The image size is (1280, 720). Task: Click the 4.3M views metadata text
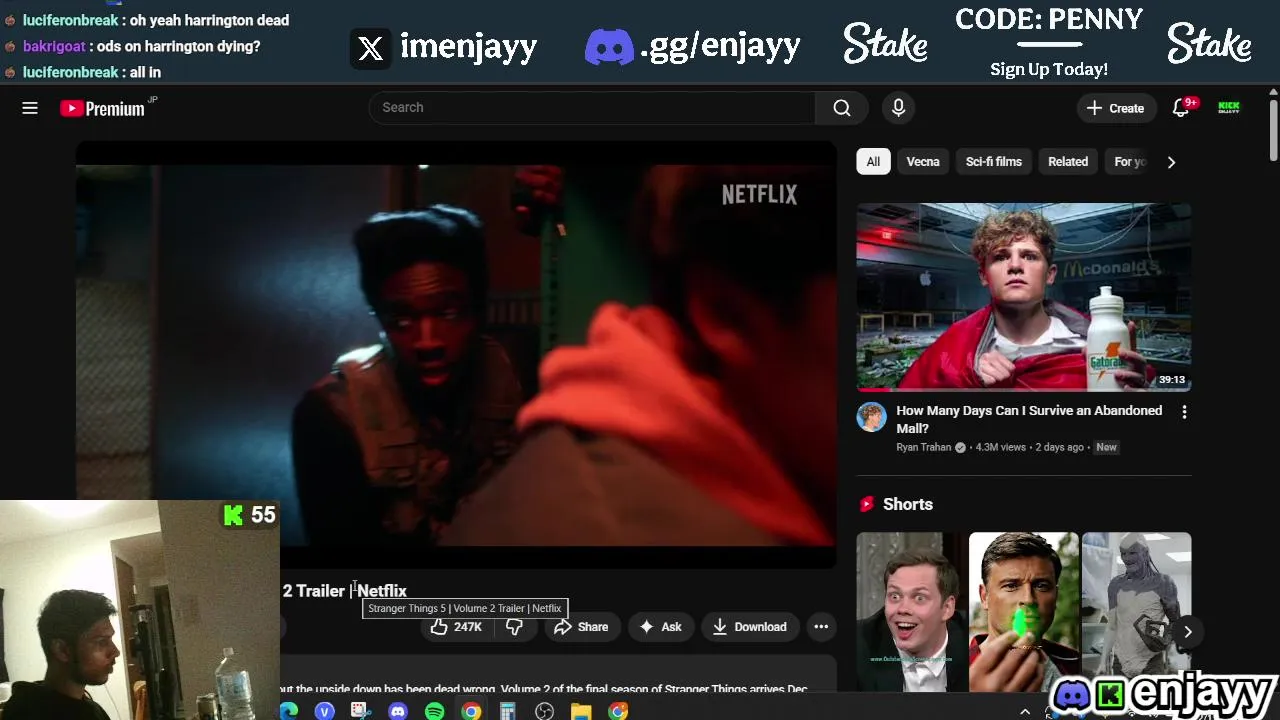(1000, 448)
